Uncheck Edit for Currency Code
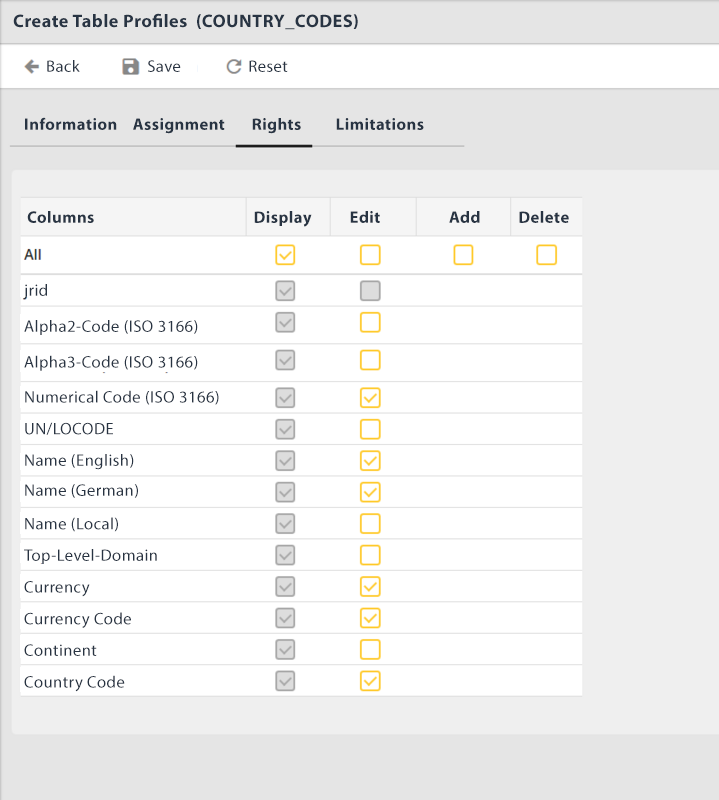The height and width of the screenshot is (800, 719). (370, 618)
